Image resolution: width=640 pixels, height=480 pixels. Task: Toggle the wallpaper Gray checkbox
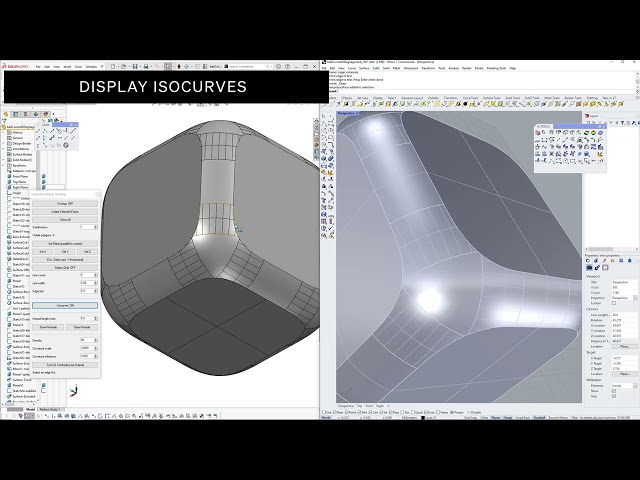point(614,396)
